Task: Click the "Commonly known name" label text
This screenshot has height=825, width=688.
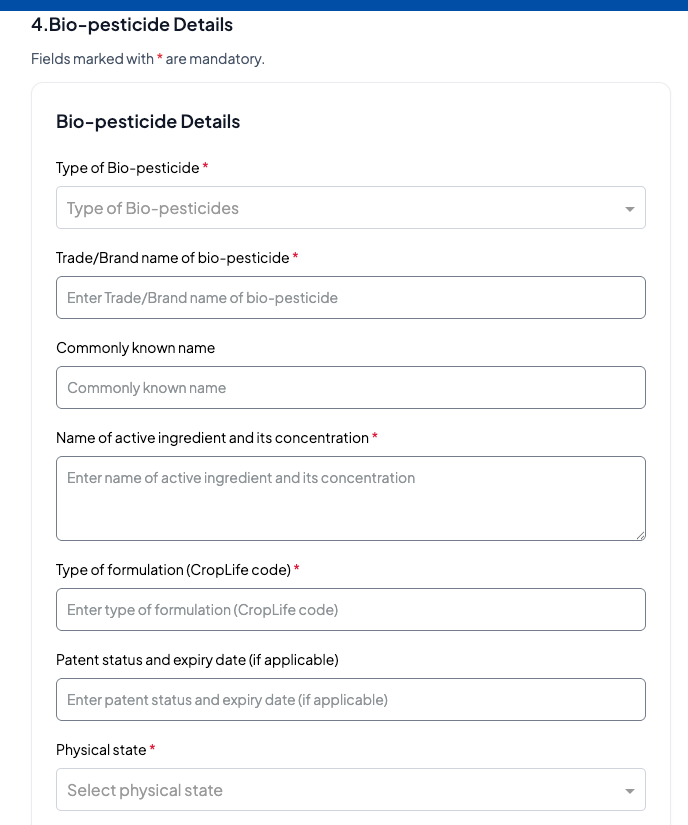Action: click(x=135, y=348)
